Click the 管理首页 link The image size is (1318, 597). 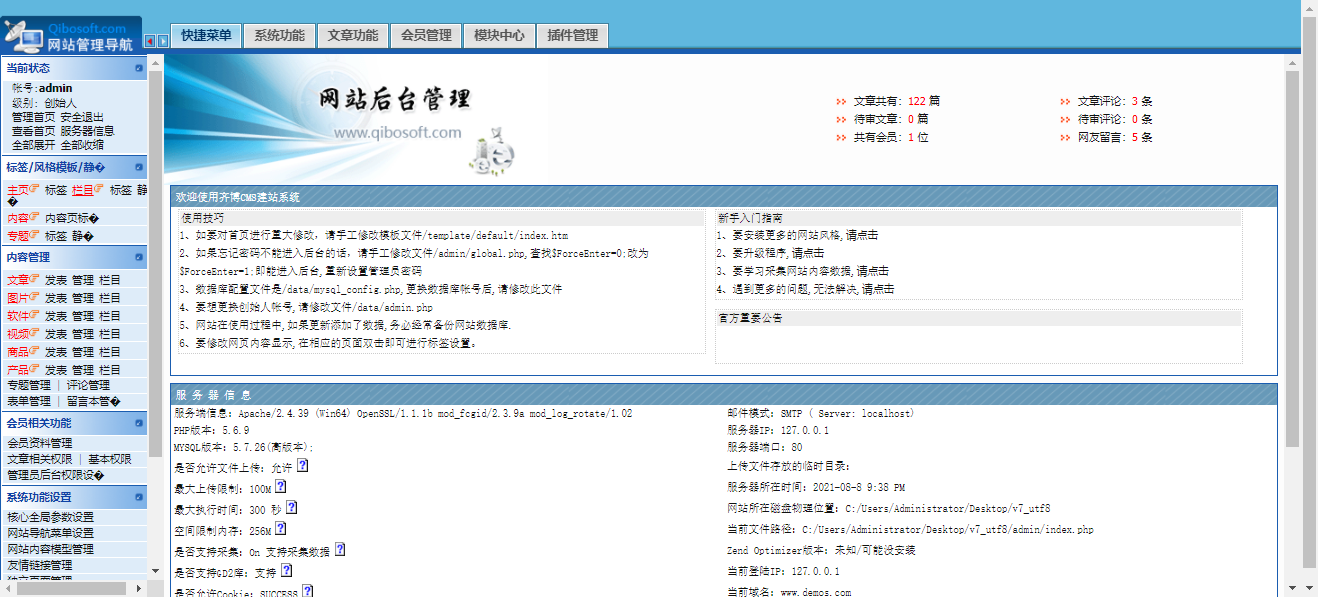[x=33, y=117]
